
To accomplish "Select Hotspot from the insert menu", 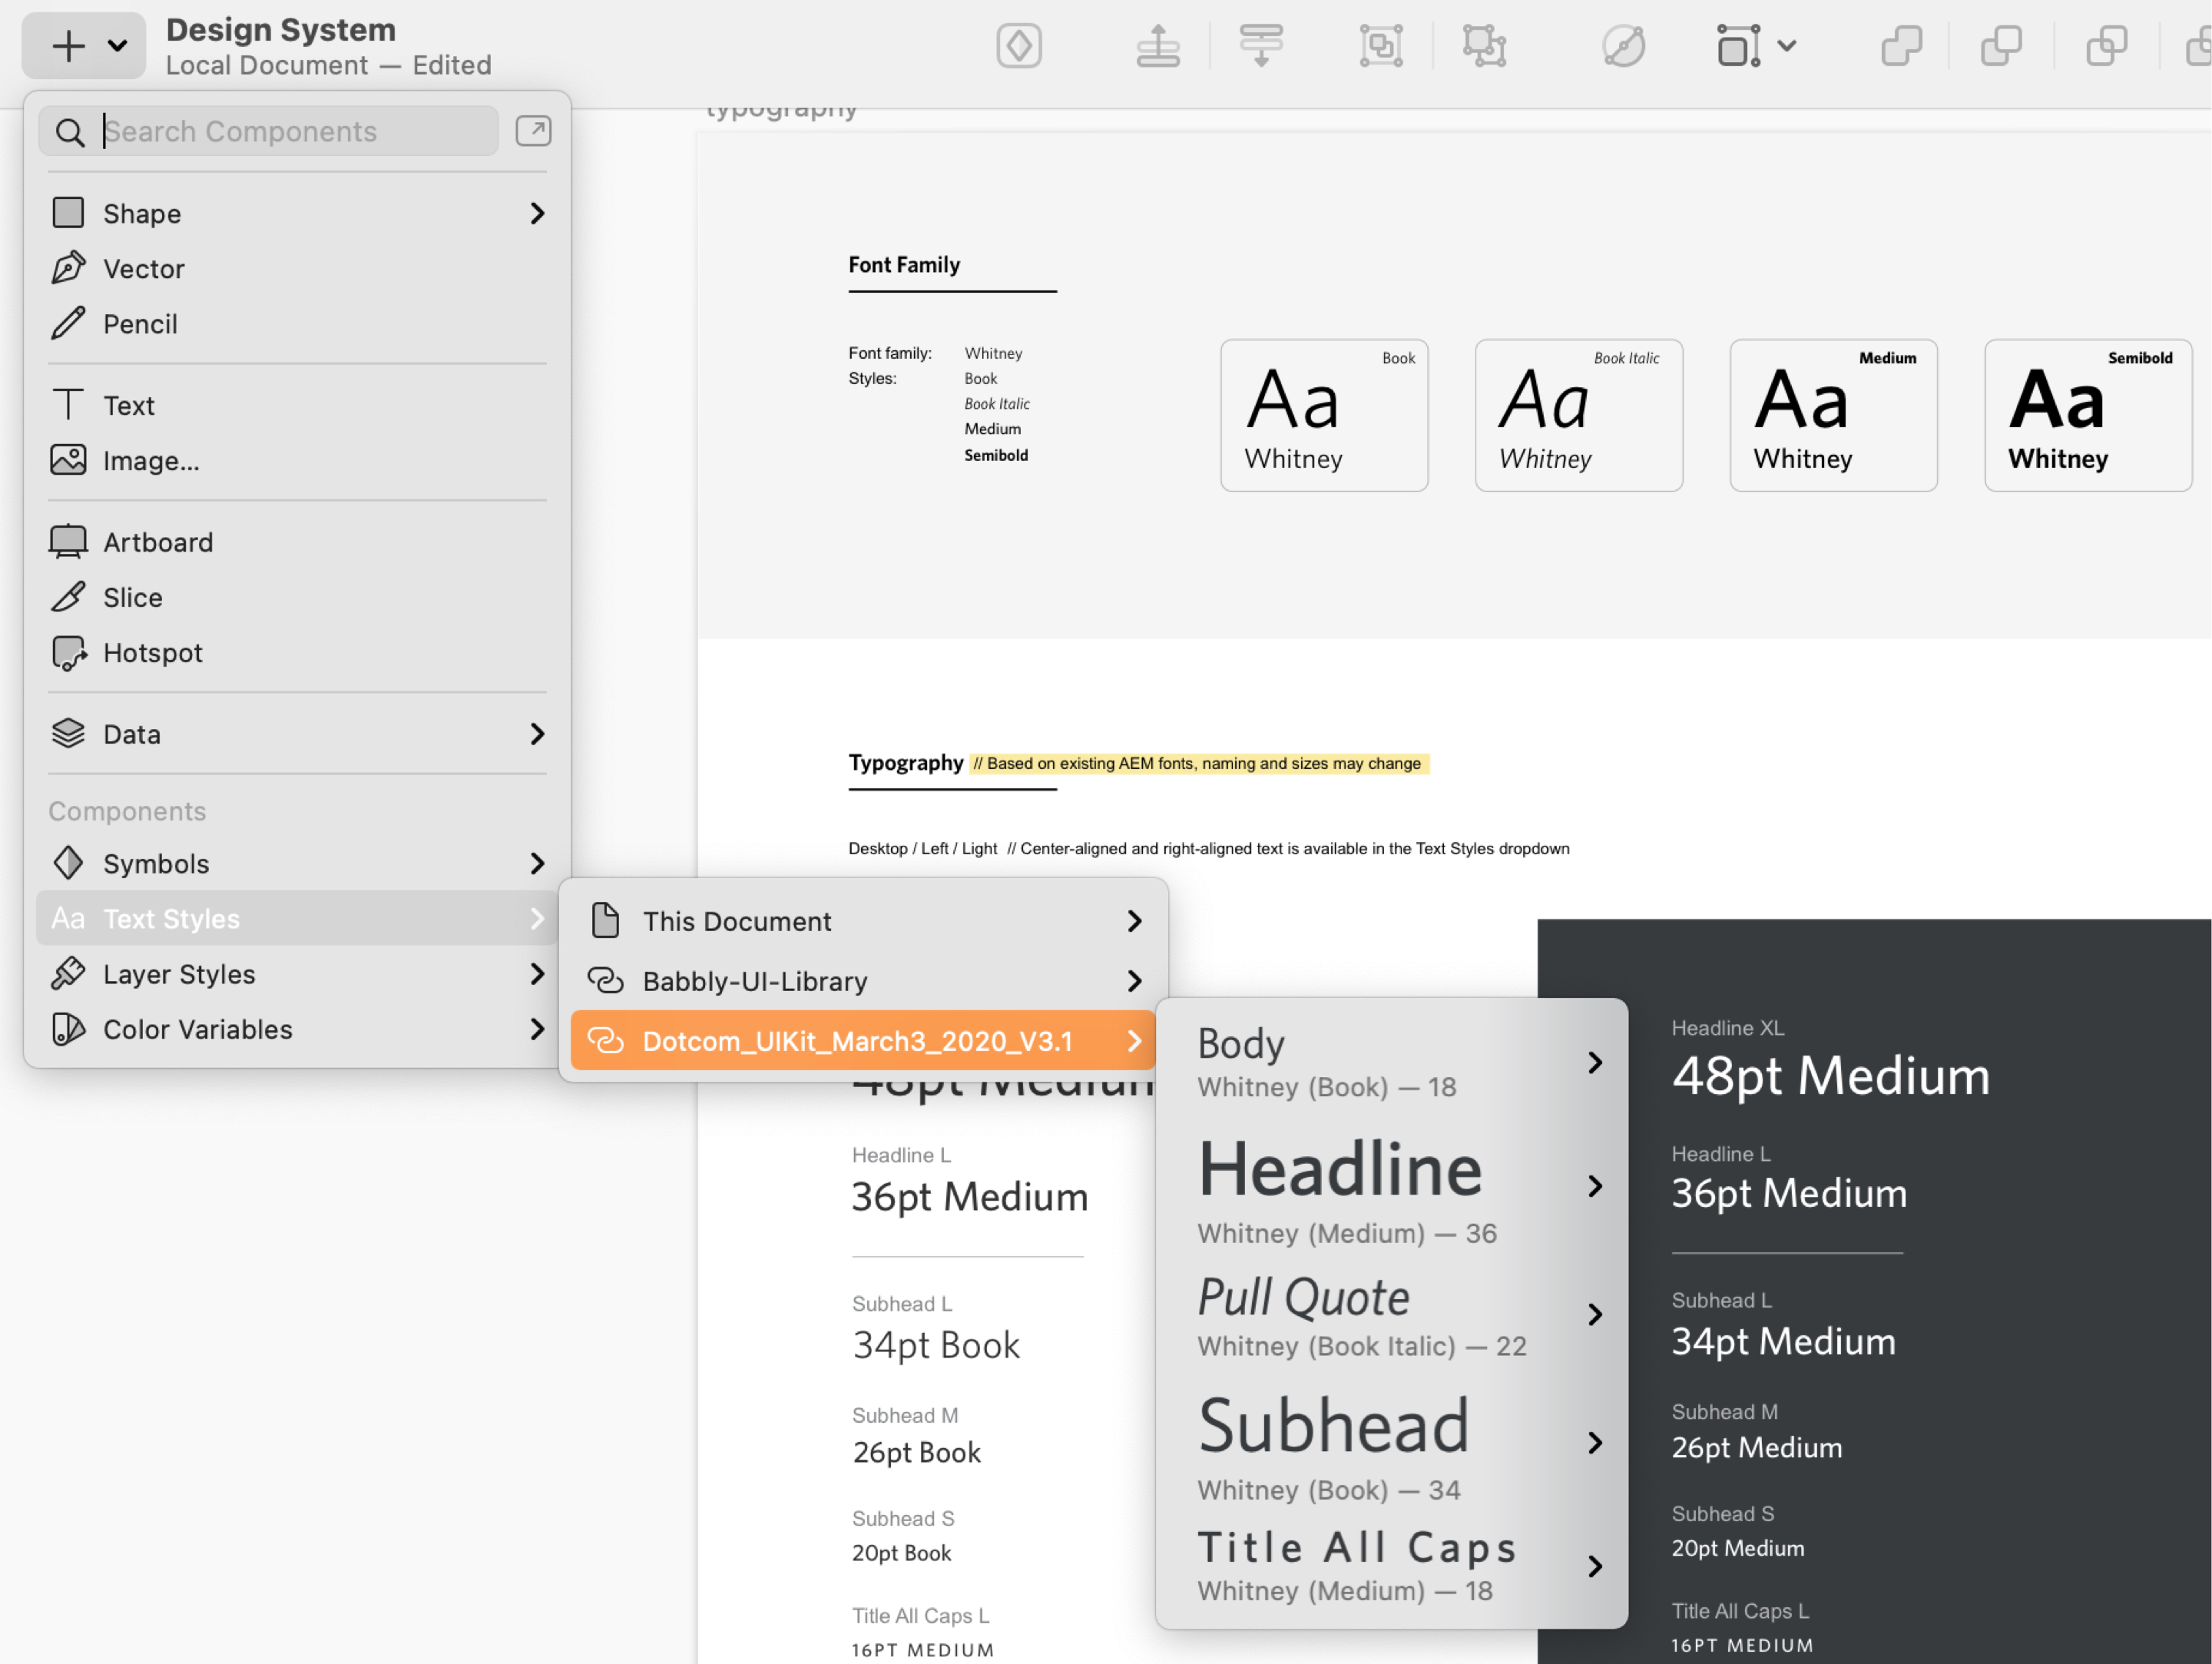I will tap(152, 653).
